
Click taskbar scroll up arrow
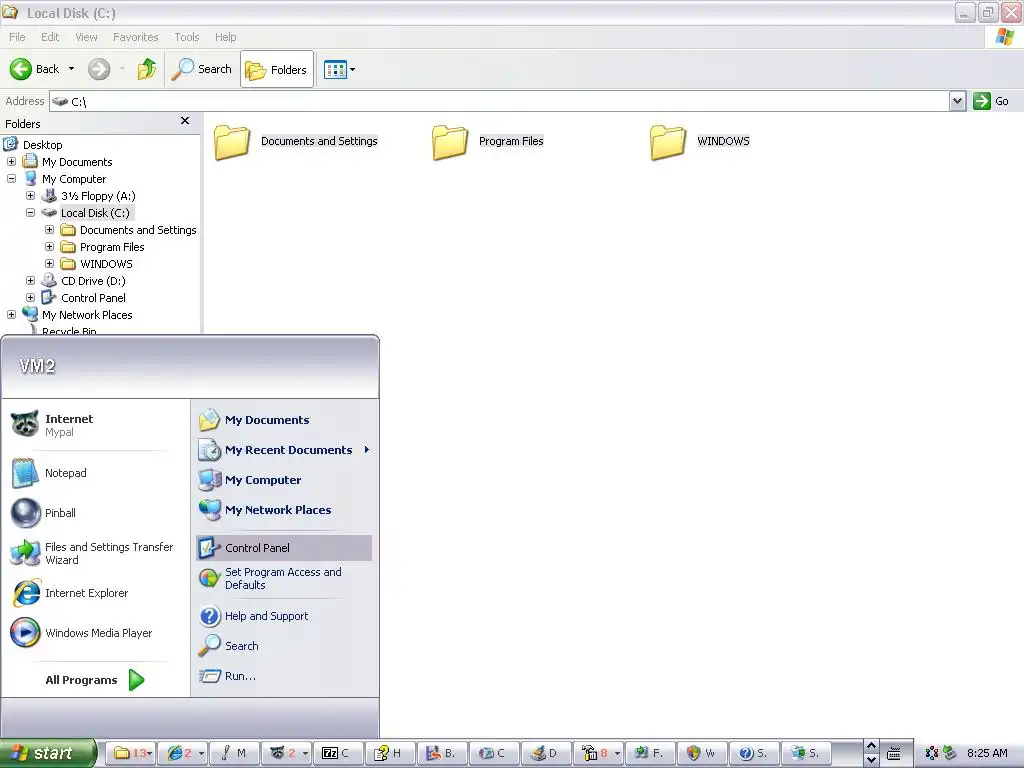(871, 746)
